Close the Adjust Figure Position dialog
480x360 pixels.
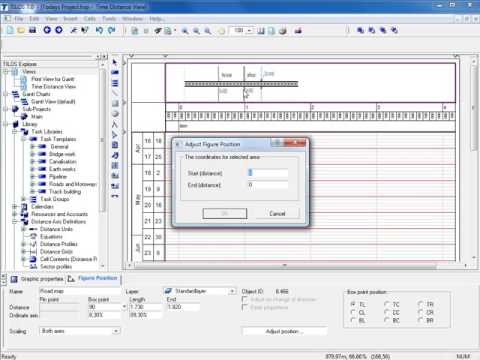coord(295,143)
